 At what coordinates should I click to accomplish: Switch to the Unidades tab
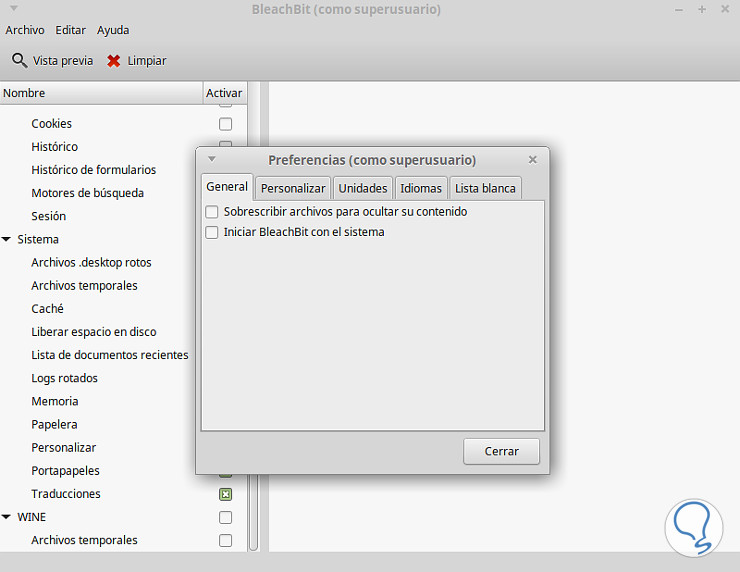(363, 188)
